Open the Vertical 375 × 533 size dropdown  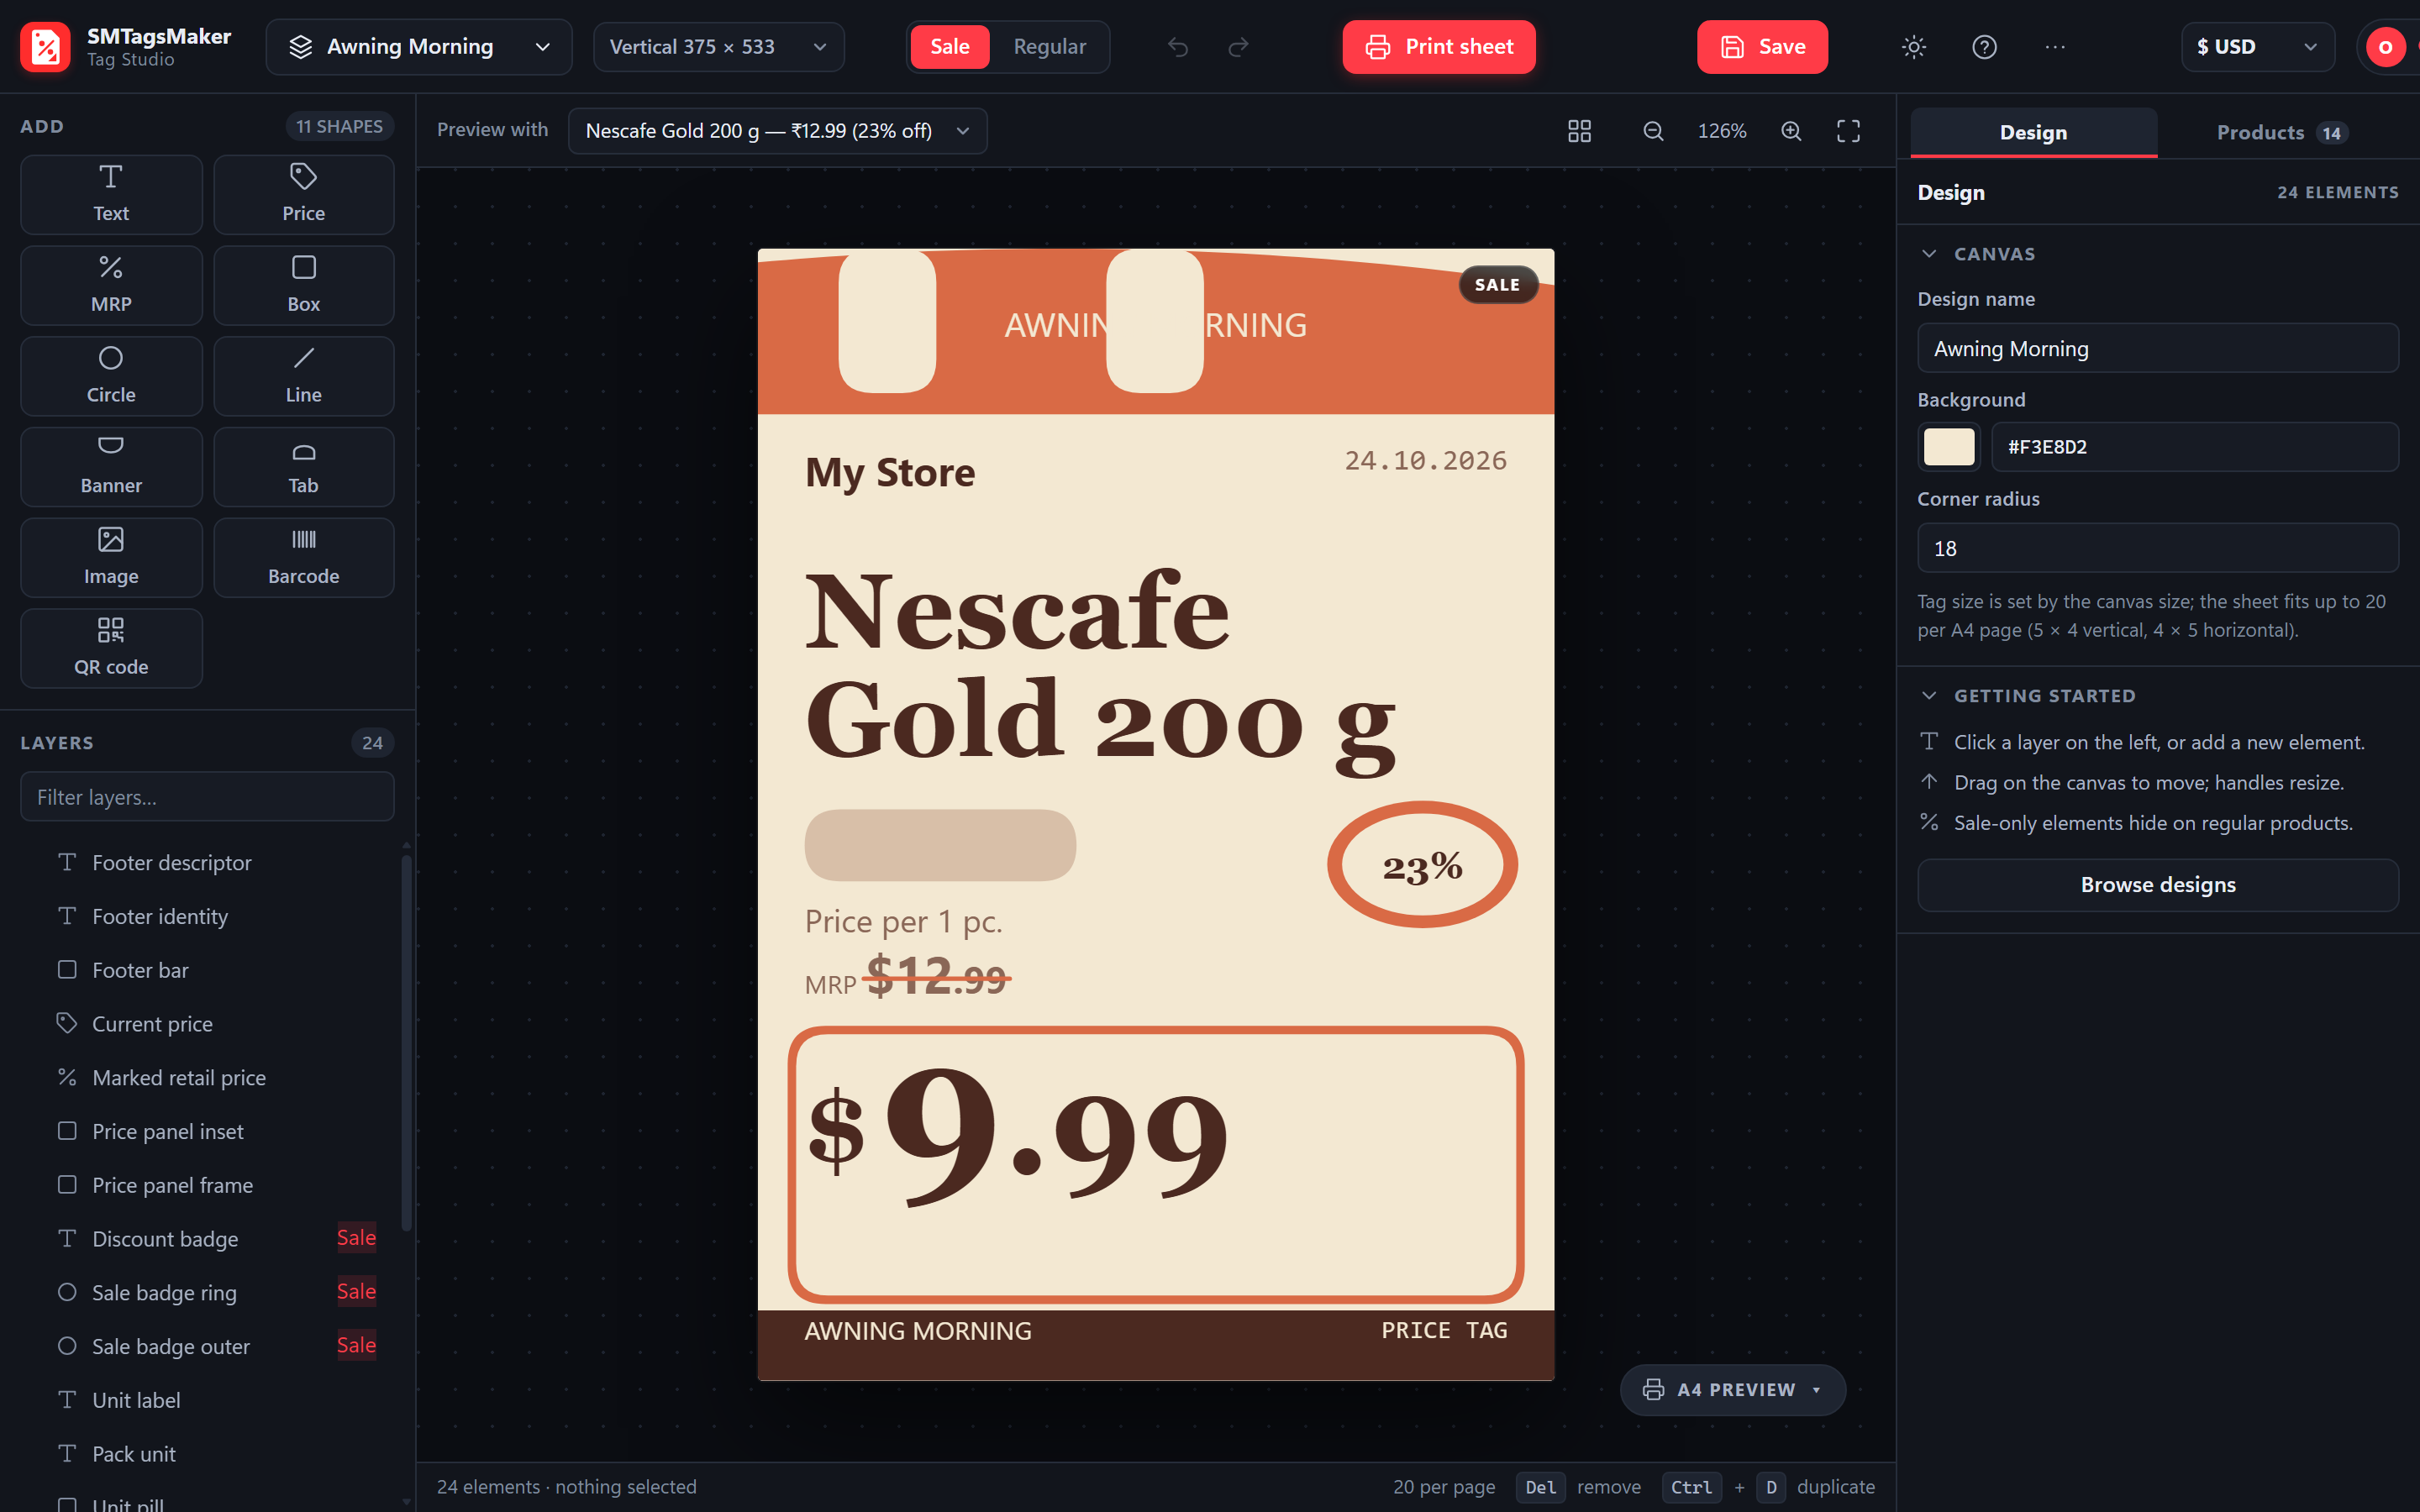click(718, 47)
